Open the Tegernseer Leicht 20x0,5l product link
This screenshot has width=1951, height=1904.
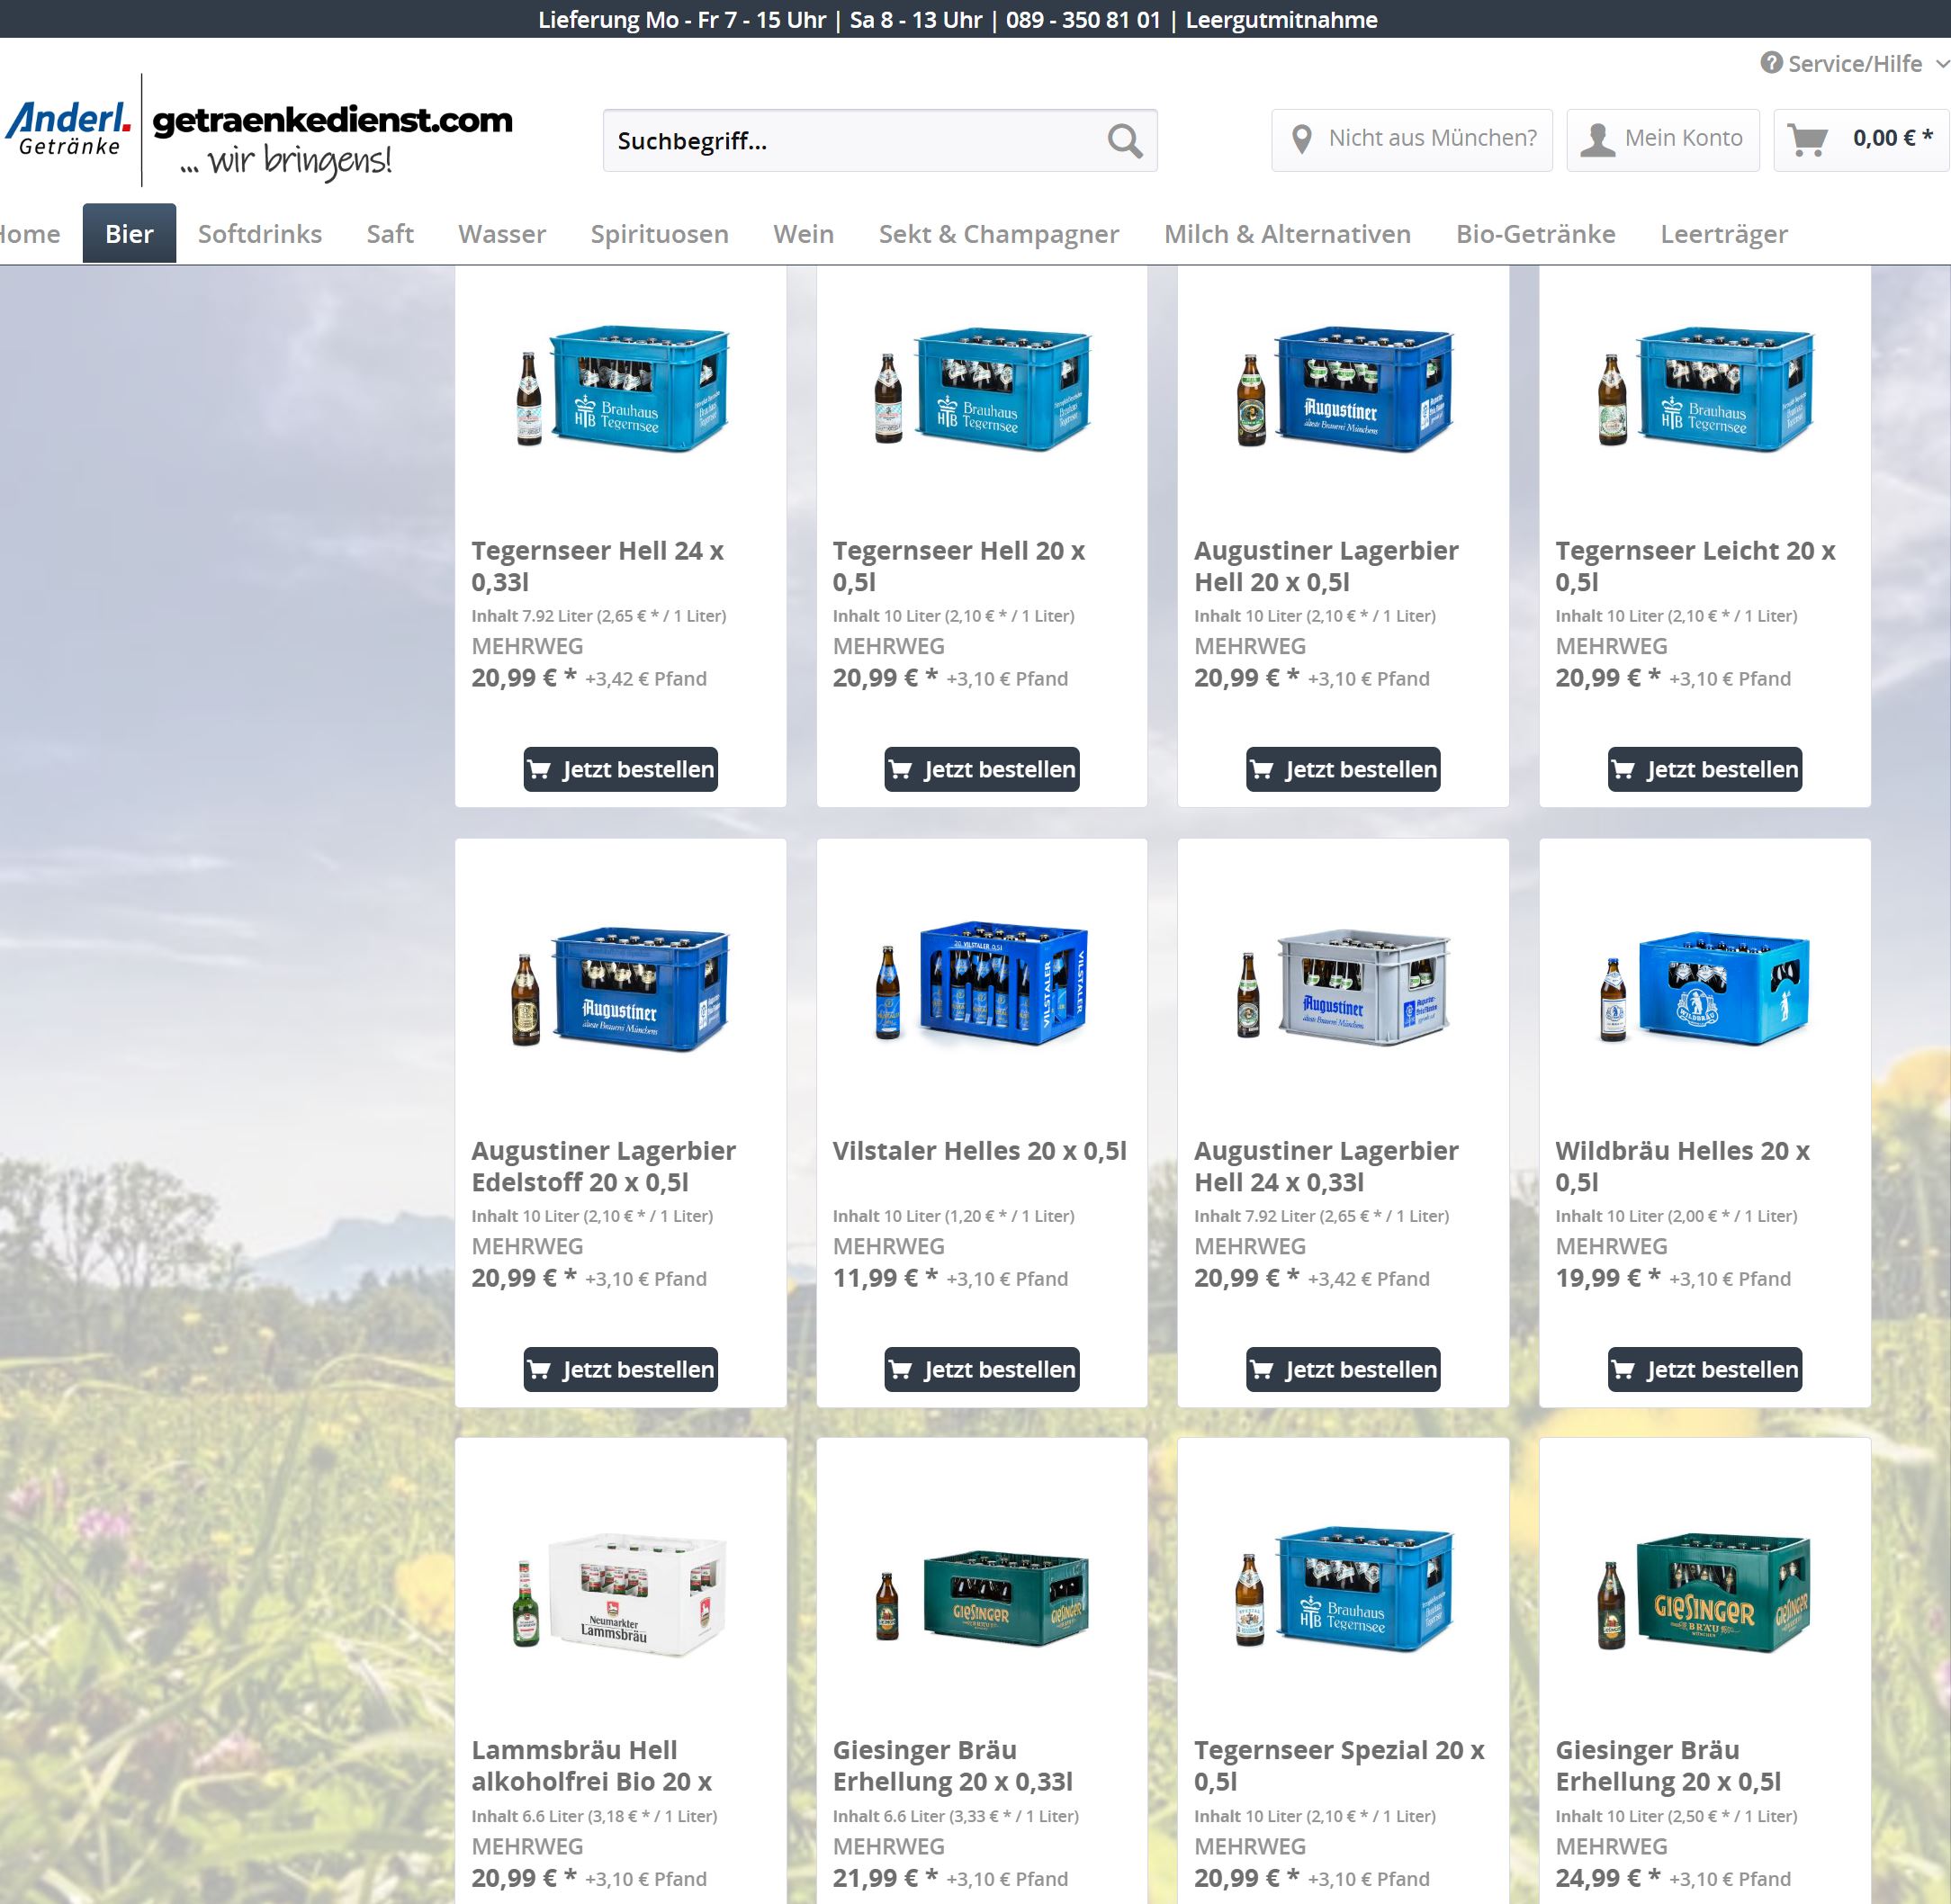point(1695,565)
